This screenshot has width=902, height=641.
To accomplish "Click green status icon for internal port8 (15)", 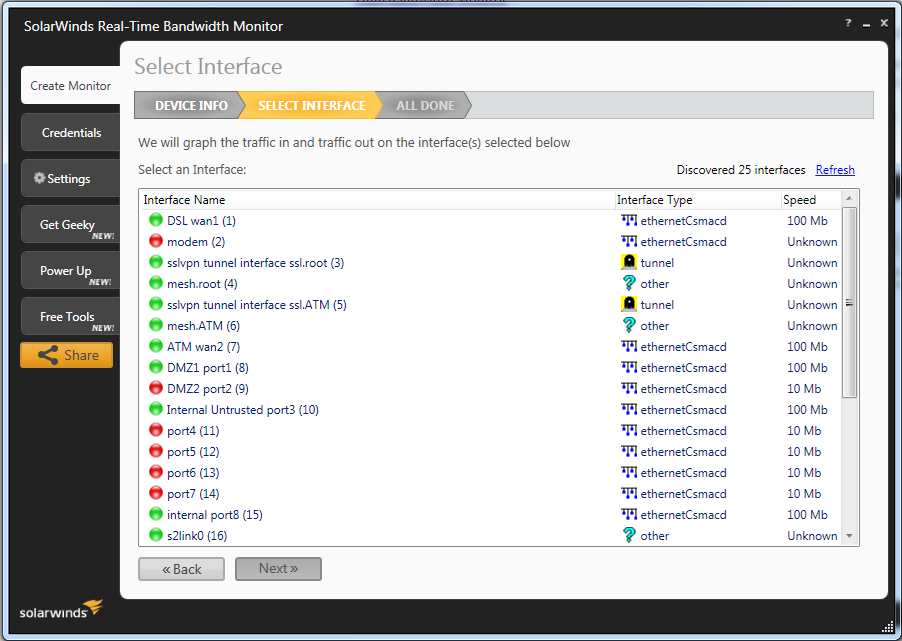I will point(156,514).
